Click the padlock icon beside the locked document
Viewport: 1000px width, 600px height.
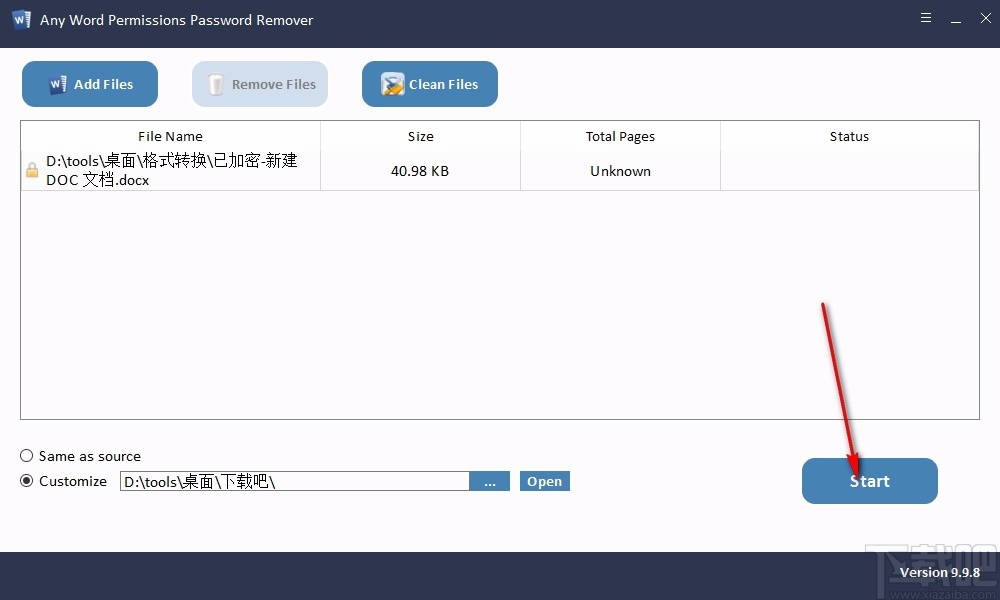click(x=30, y=169)
